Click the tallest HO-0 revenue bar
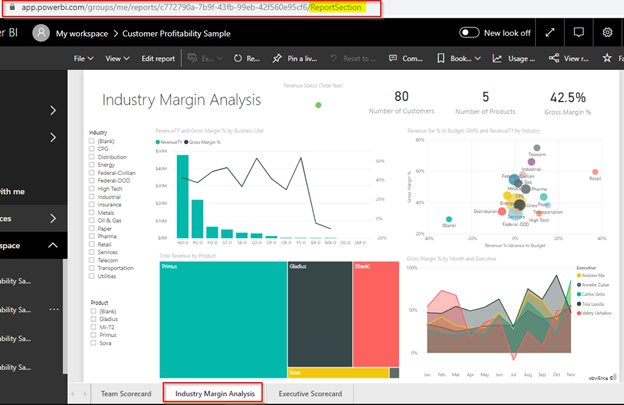 click(x=183, y=197)
